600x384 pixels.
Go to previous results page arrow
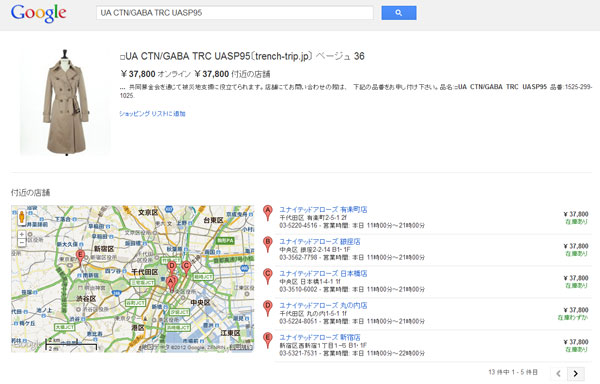pos(558,373)
